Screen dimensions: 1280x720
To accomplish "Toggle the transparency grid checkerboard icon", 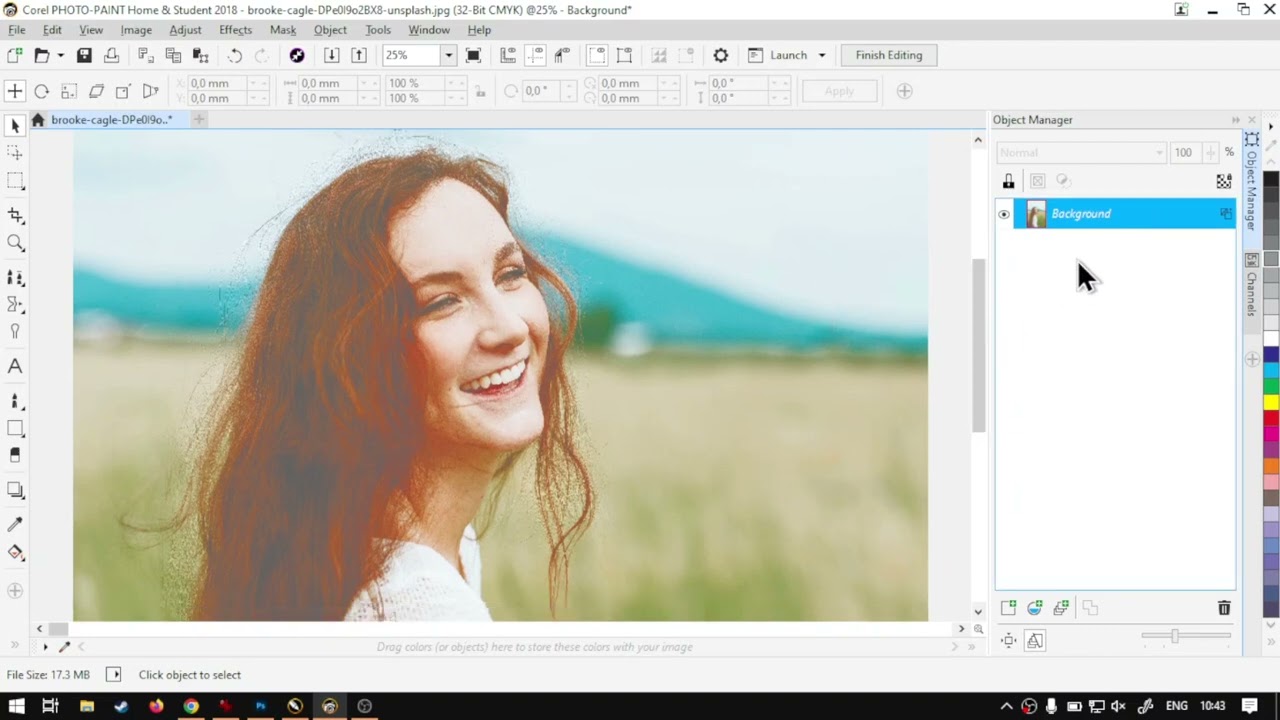I will (1224, 181).
